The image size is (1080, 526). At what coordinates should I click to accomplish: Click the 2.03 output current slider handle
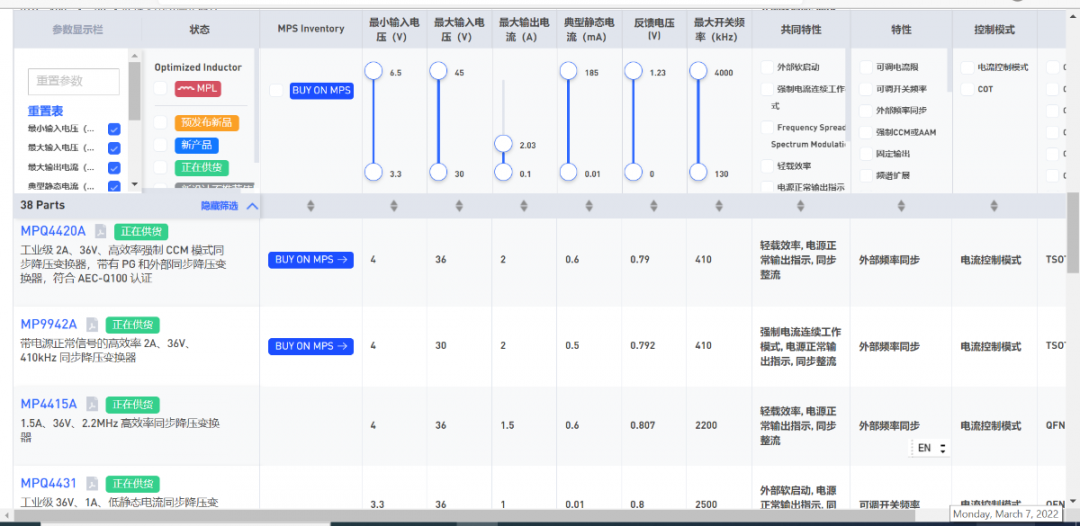pyautogui.click(x=503, y=143)
